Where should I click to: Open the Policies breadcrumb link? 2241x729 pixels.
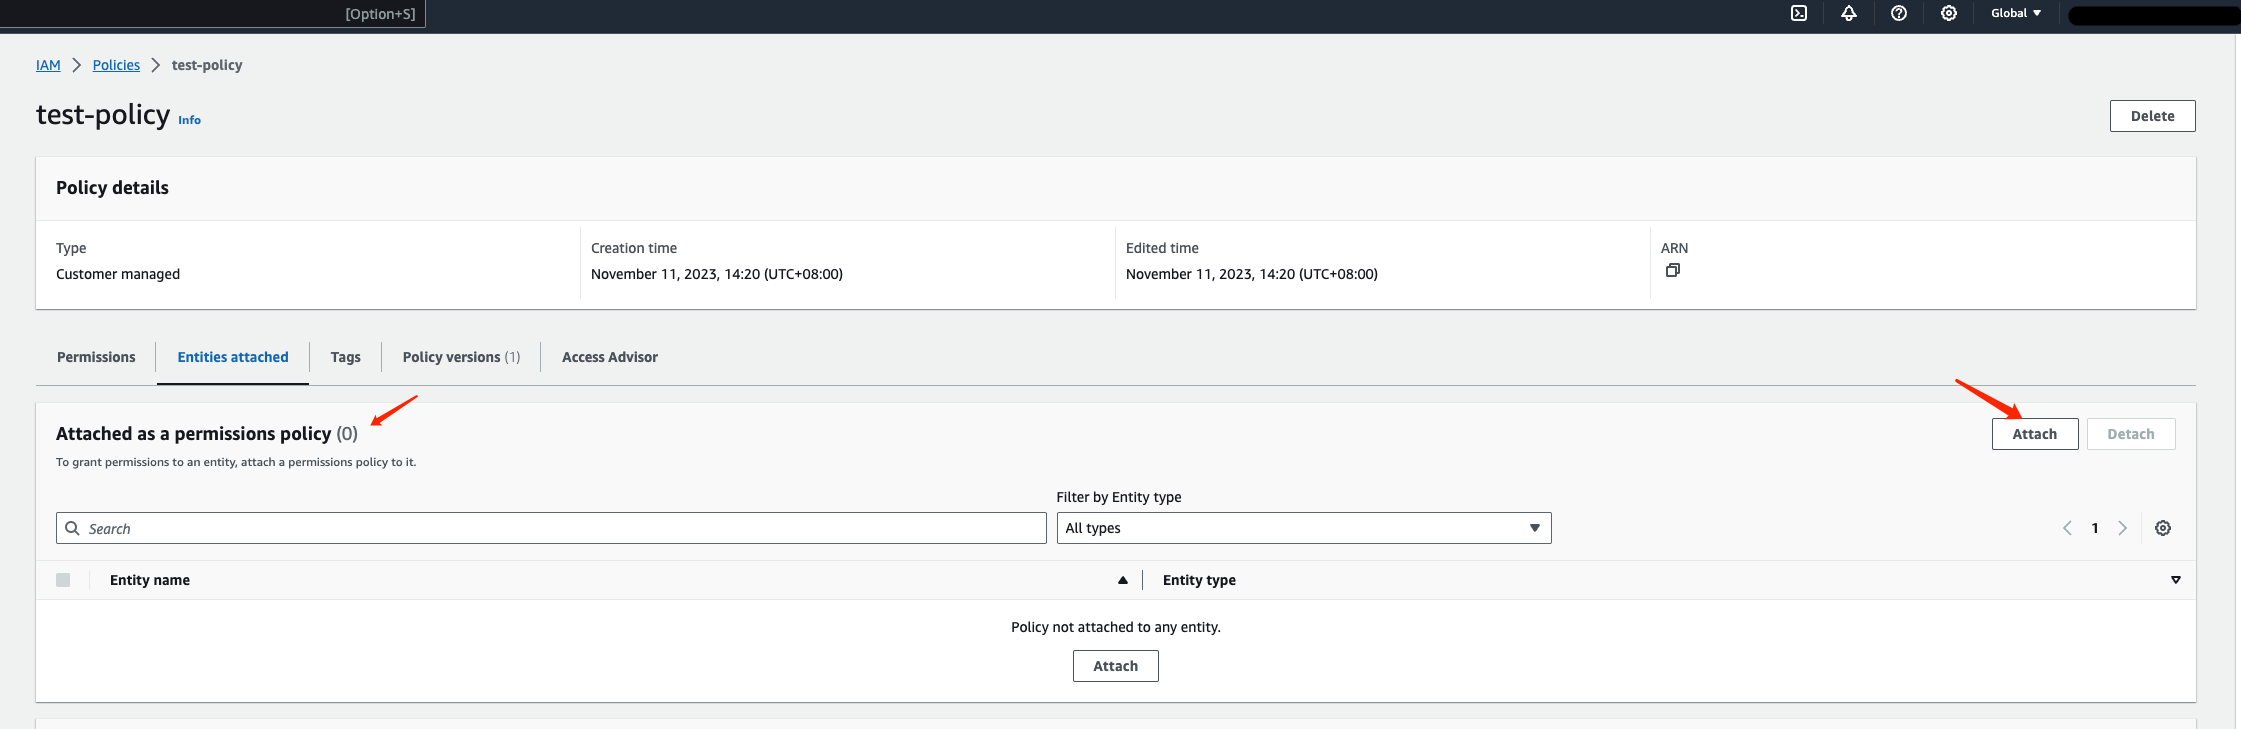(x=116, y=65)
